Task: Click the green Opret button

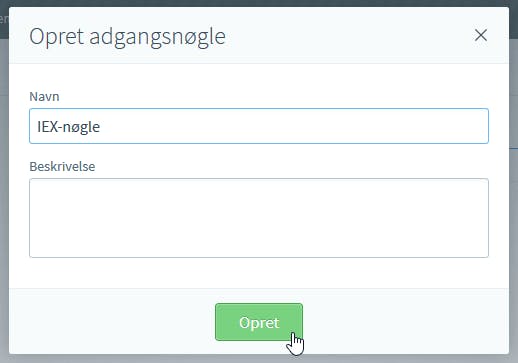Action: point(259,322)
